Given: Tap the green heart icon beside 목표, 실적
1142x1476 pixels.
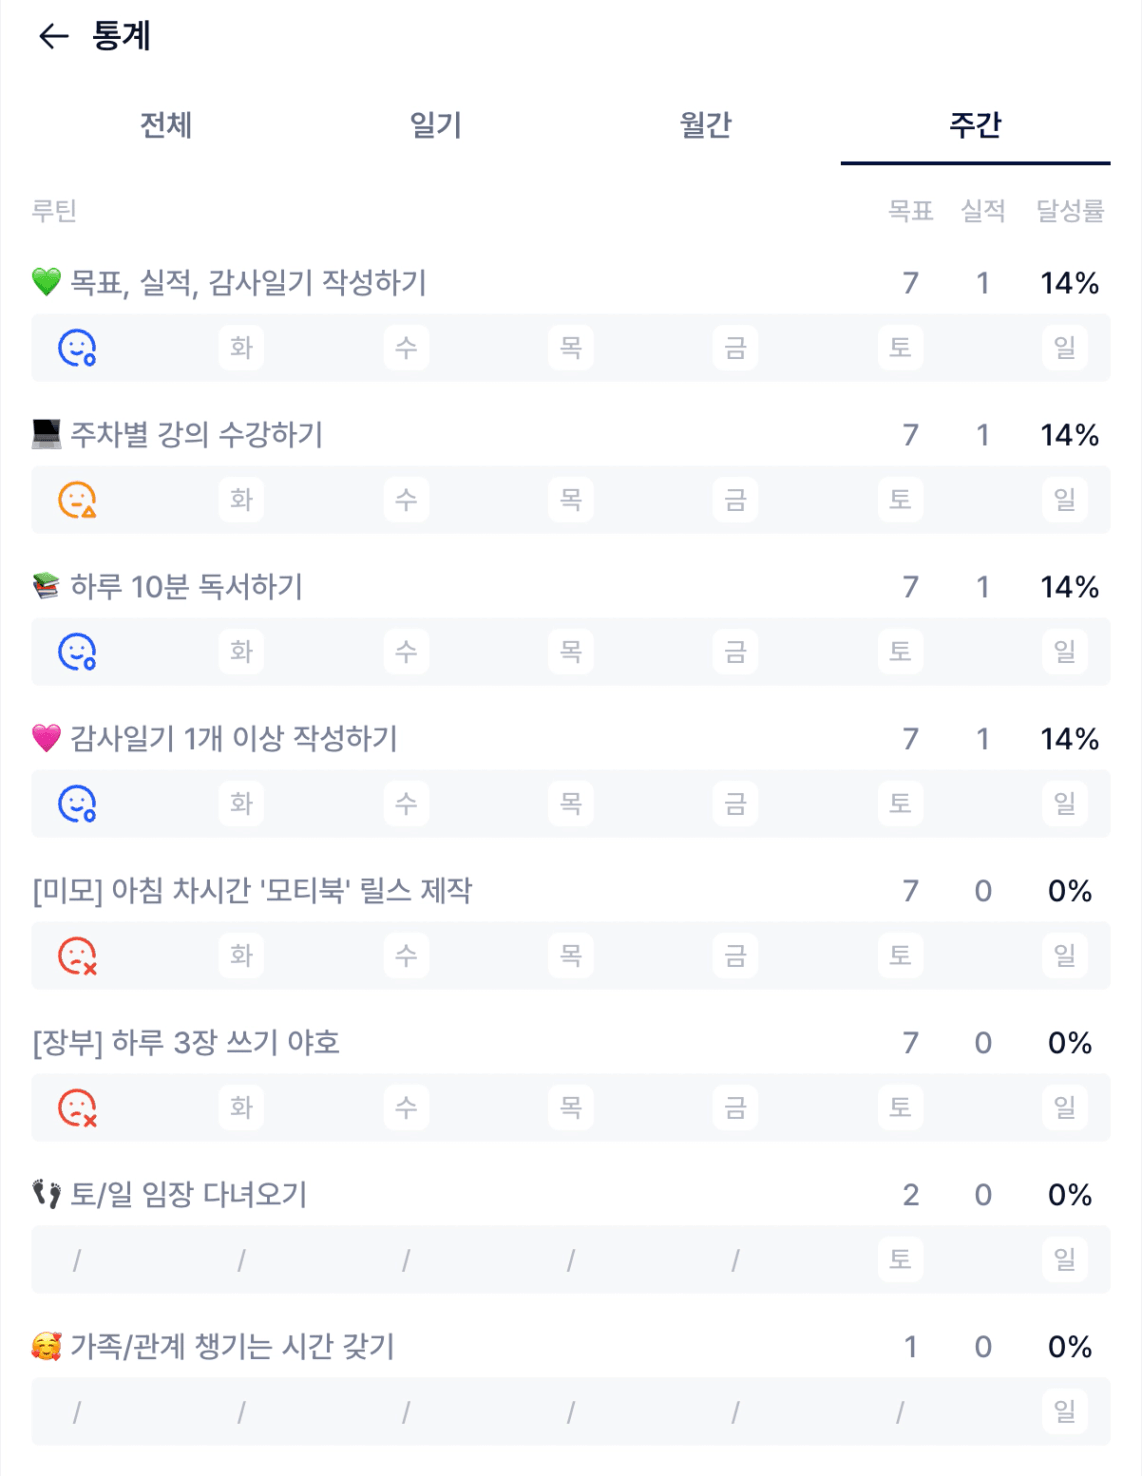Looking at the screenshot, I should [x=46, y=283].
